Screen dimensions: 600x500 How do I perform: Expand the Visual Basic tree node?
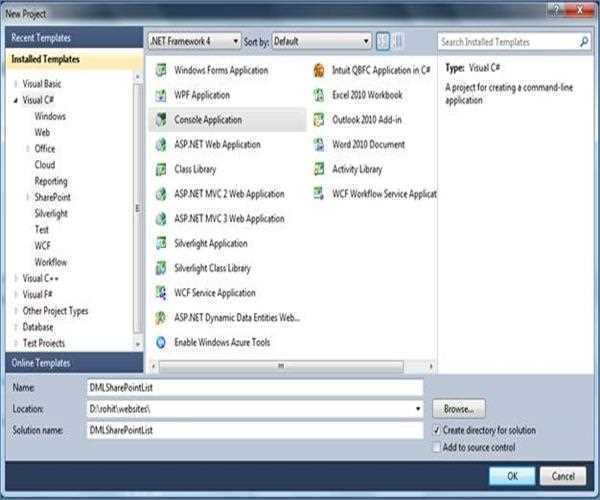(15, 84)
